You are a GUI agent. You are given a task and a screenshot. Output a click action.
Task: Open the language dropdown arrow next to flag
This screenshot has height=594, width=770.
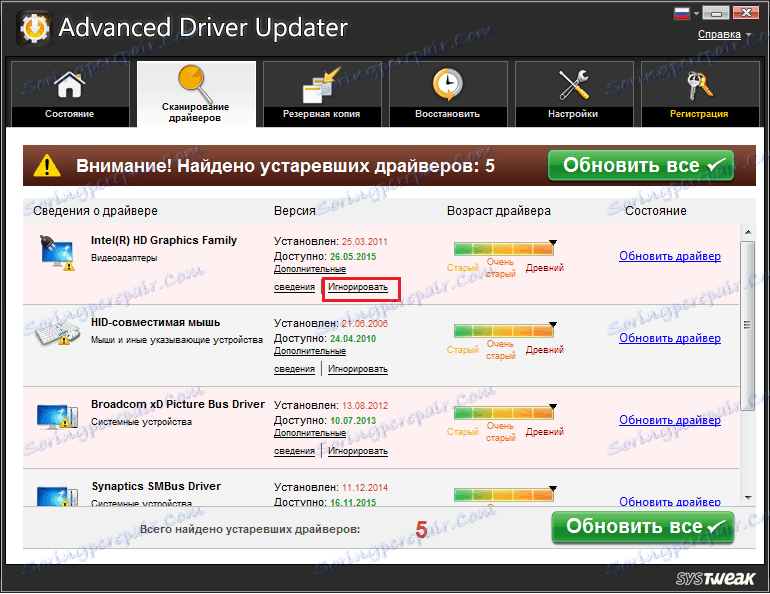pos(696,14)
